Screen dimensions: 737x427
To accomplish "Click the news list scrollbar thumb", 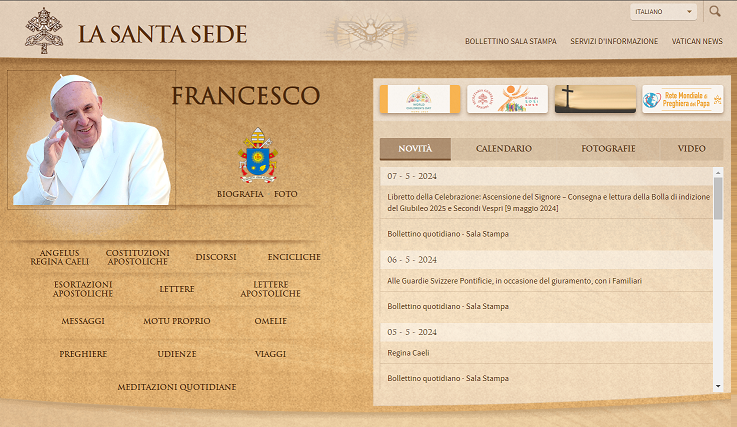I will [718, 198].
